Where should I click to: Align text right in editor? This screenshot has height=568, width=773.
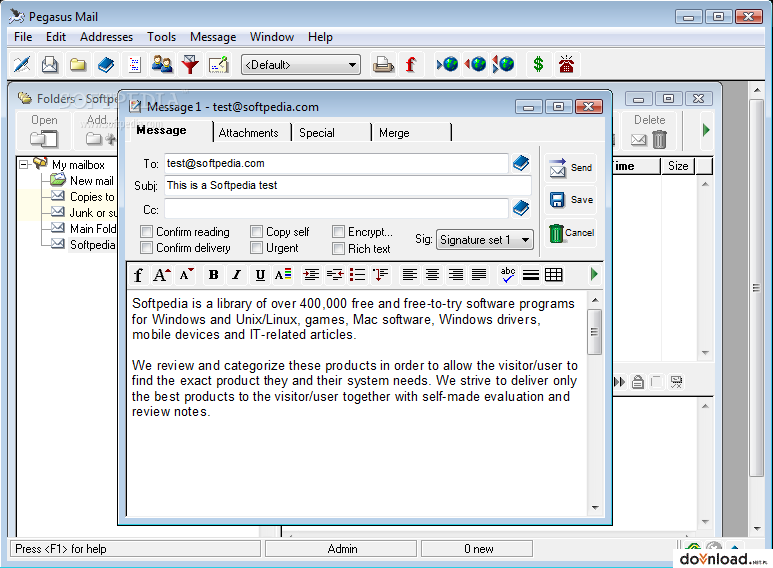tap(456, 275)
